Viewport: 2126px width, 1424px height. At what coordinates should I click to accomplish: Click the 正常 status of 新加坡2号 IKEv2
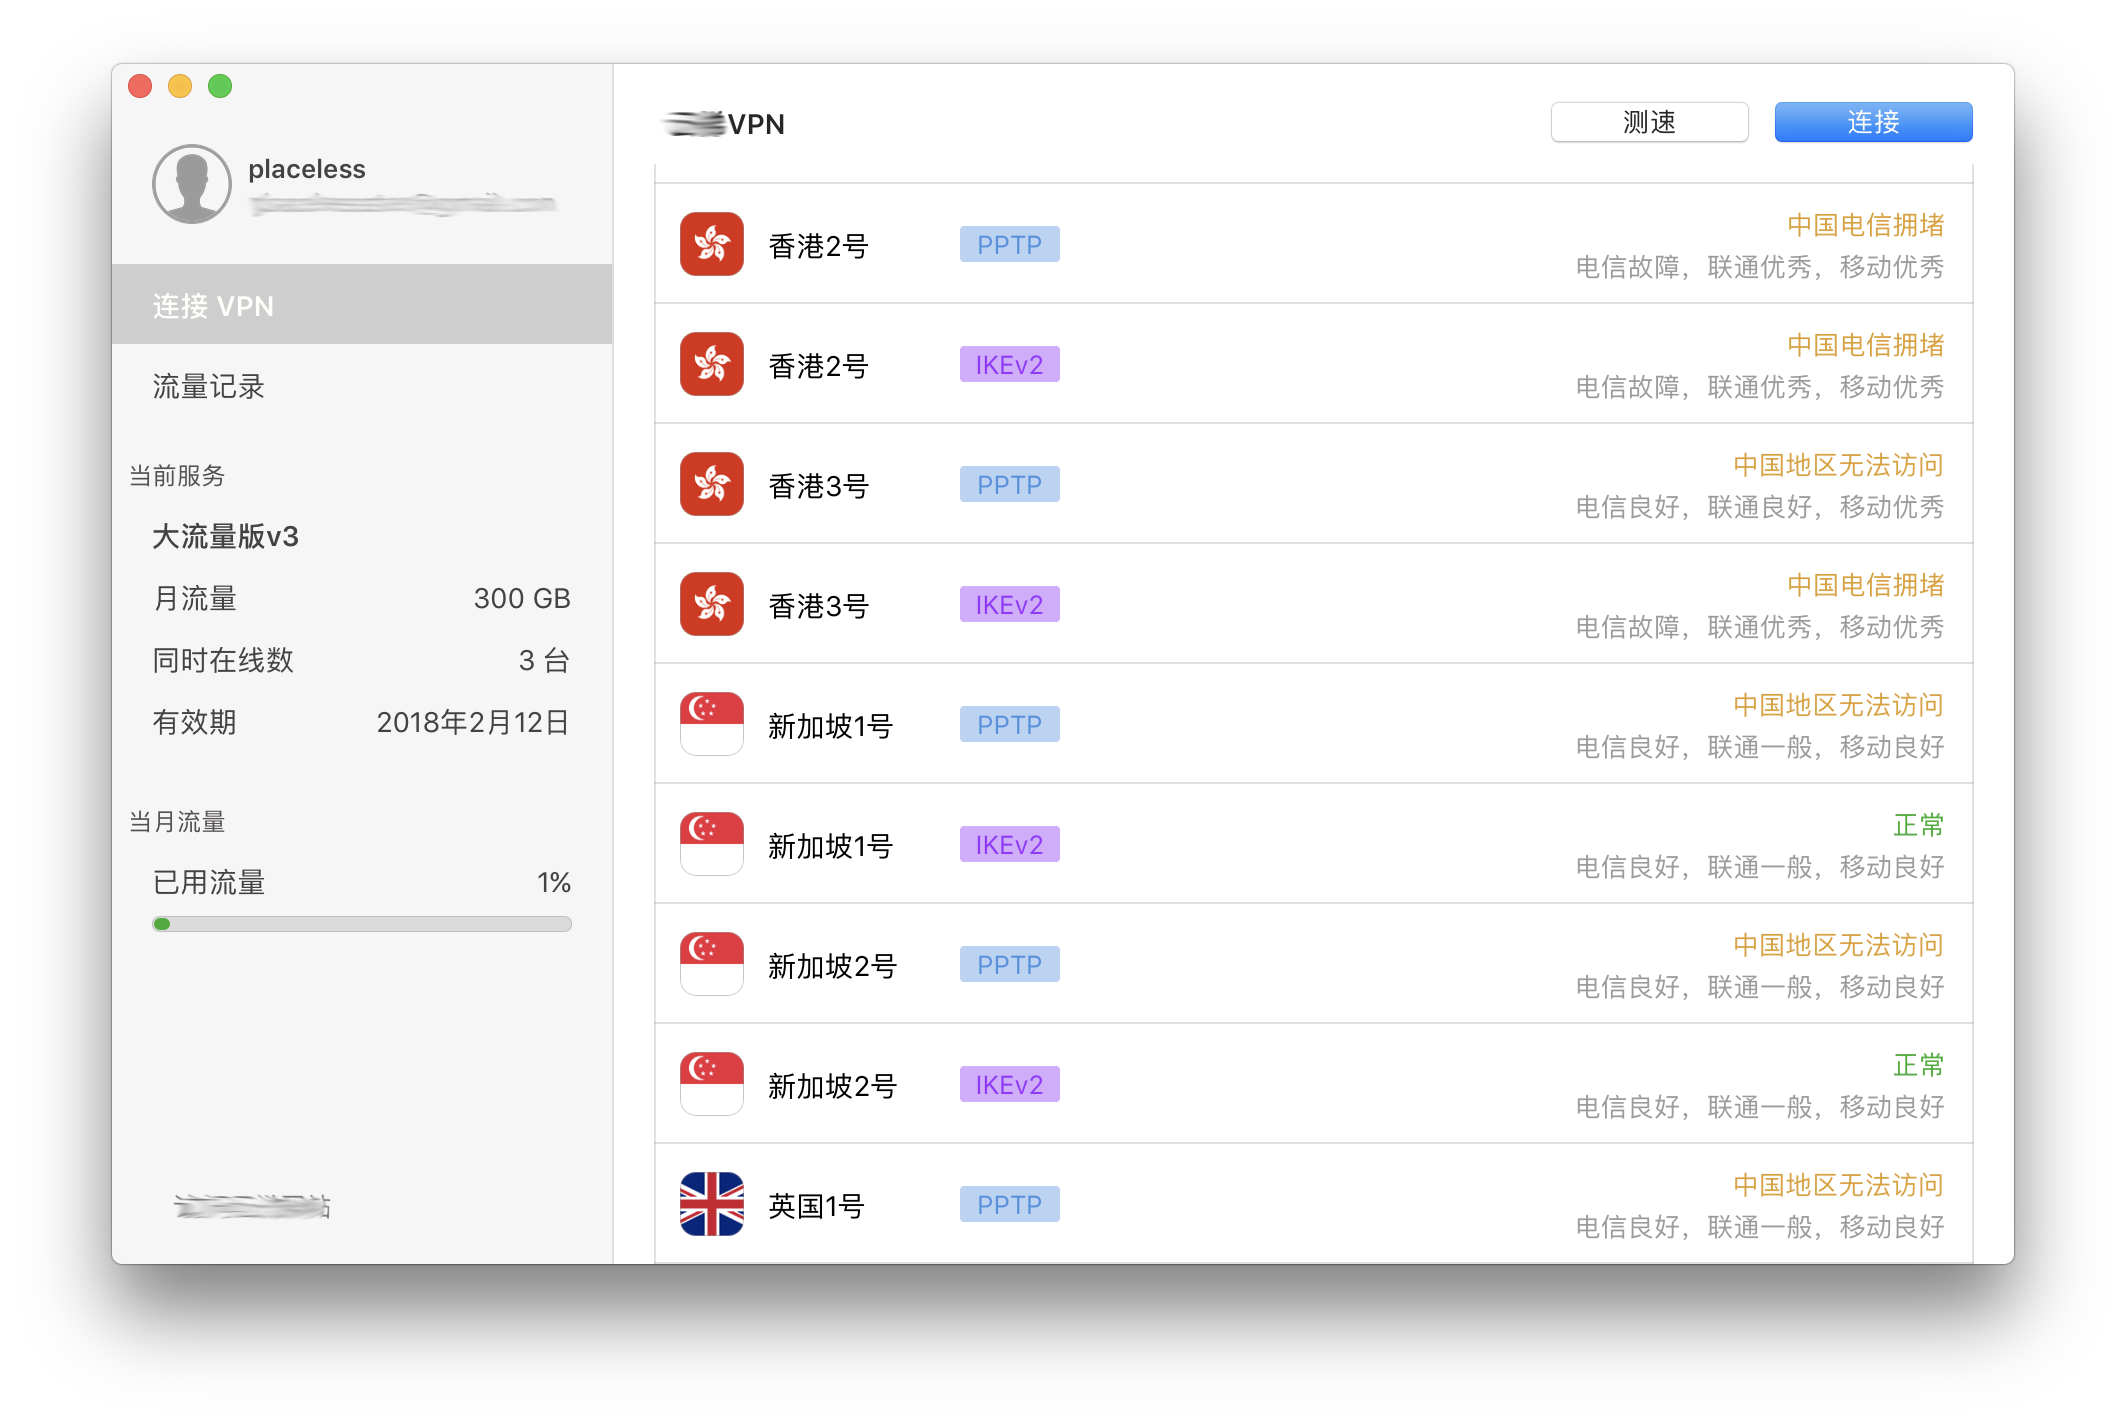1917,1065
